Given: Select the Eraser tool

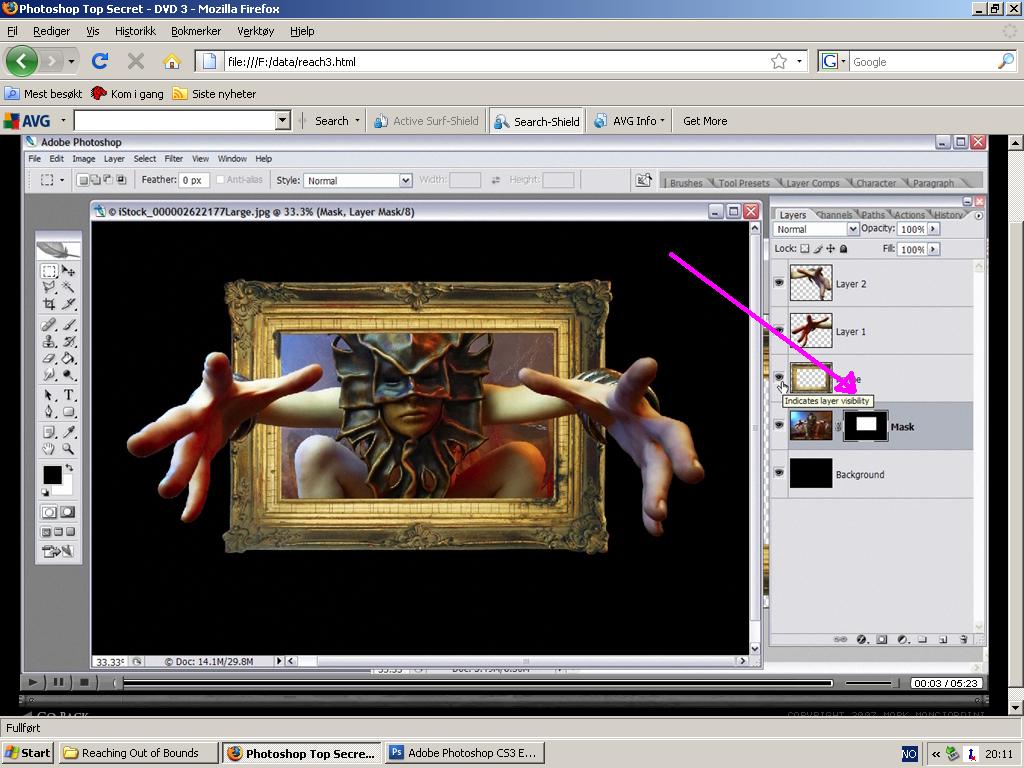Looking at the screenshot, I should (49, 359).
